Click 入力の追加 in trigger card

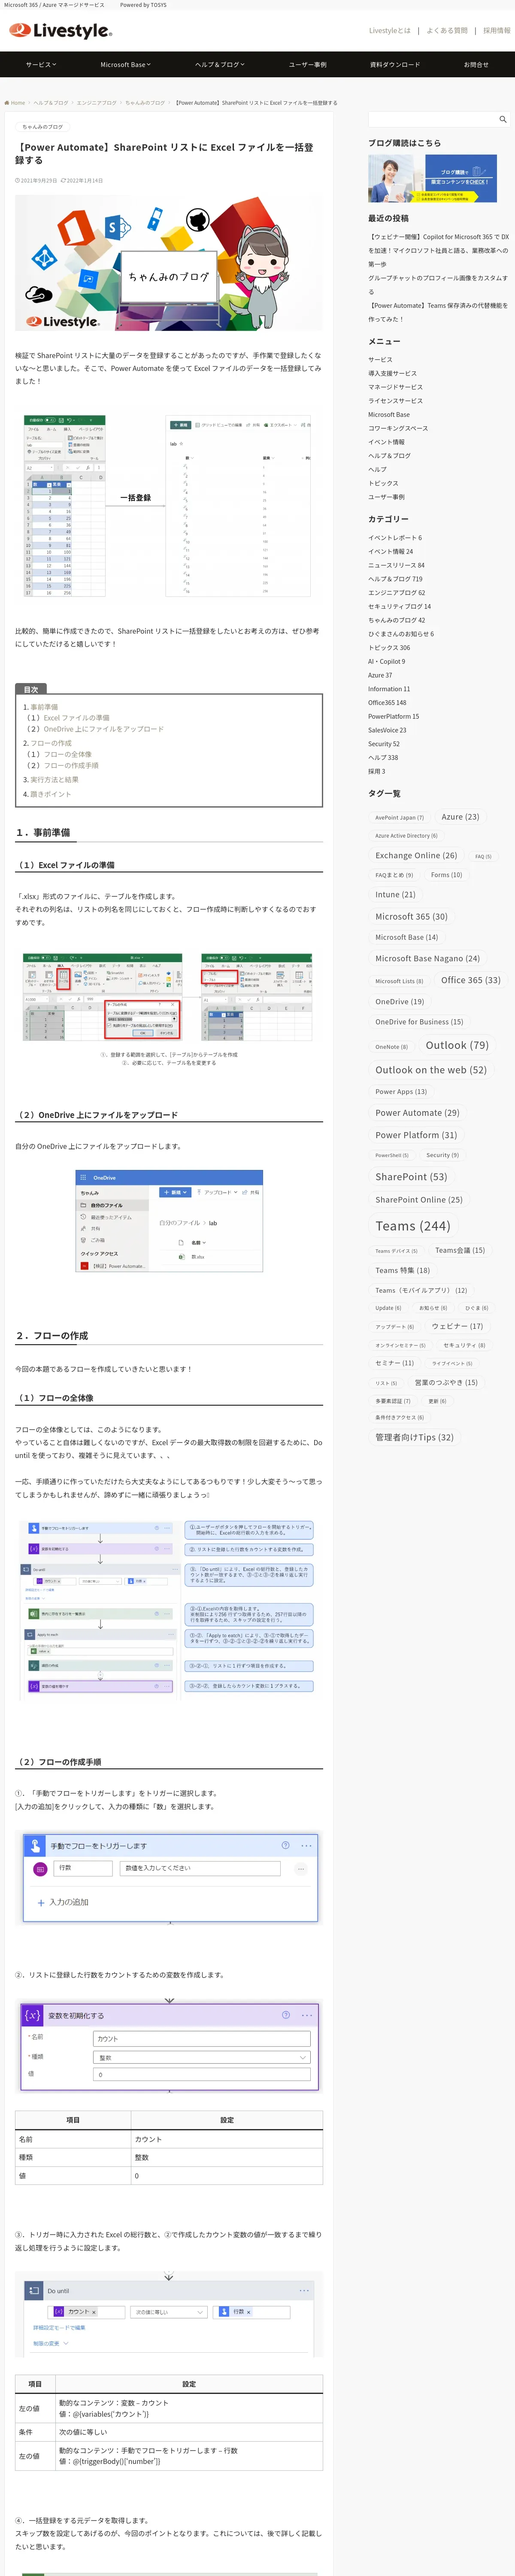click(69, 1902)
